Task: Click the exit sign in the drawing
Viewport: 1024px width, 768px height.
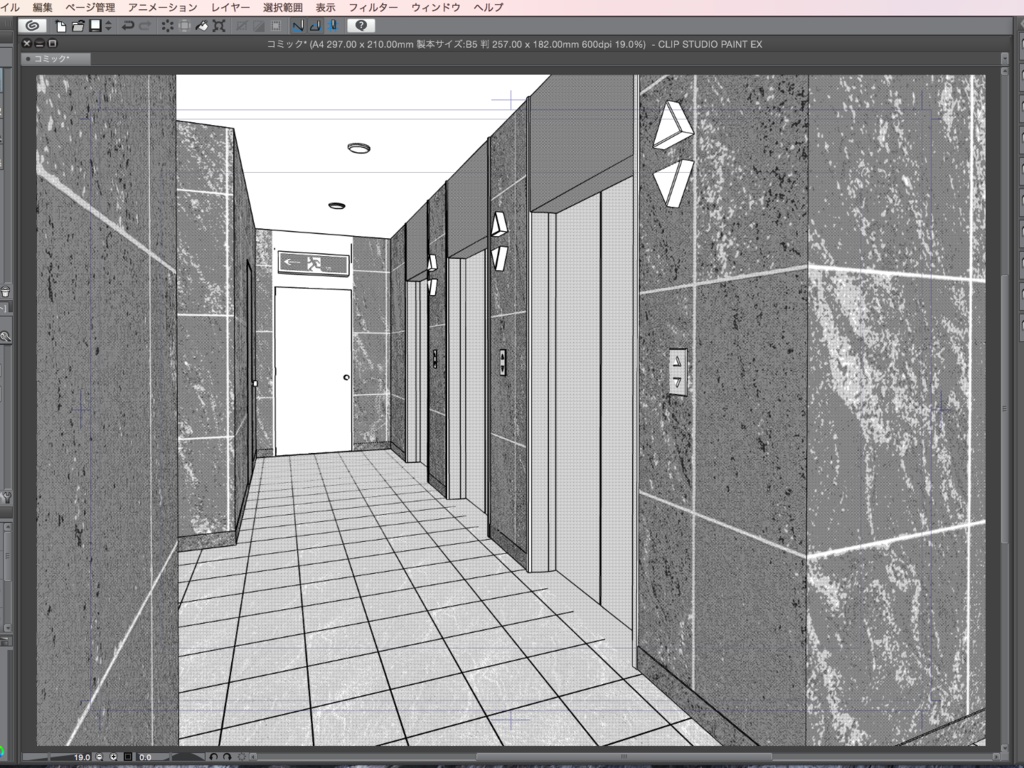Action: click(x=313, y=263)
